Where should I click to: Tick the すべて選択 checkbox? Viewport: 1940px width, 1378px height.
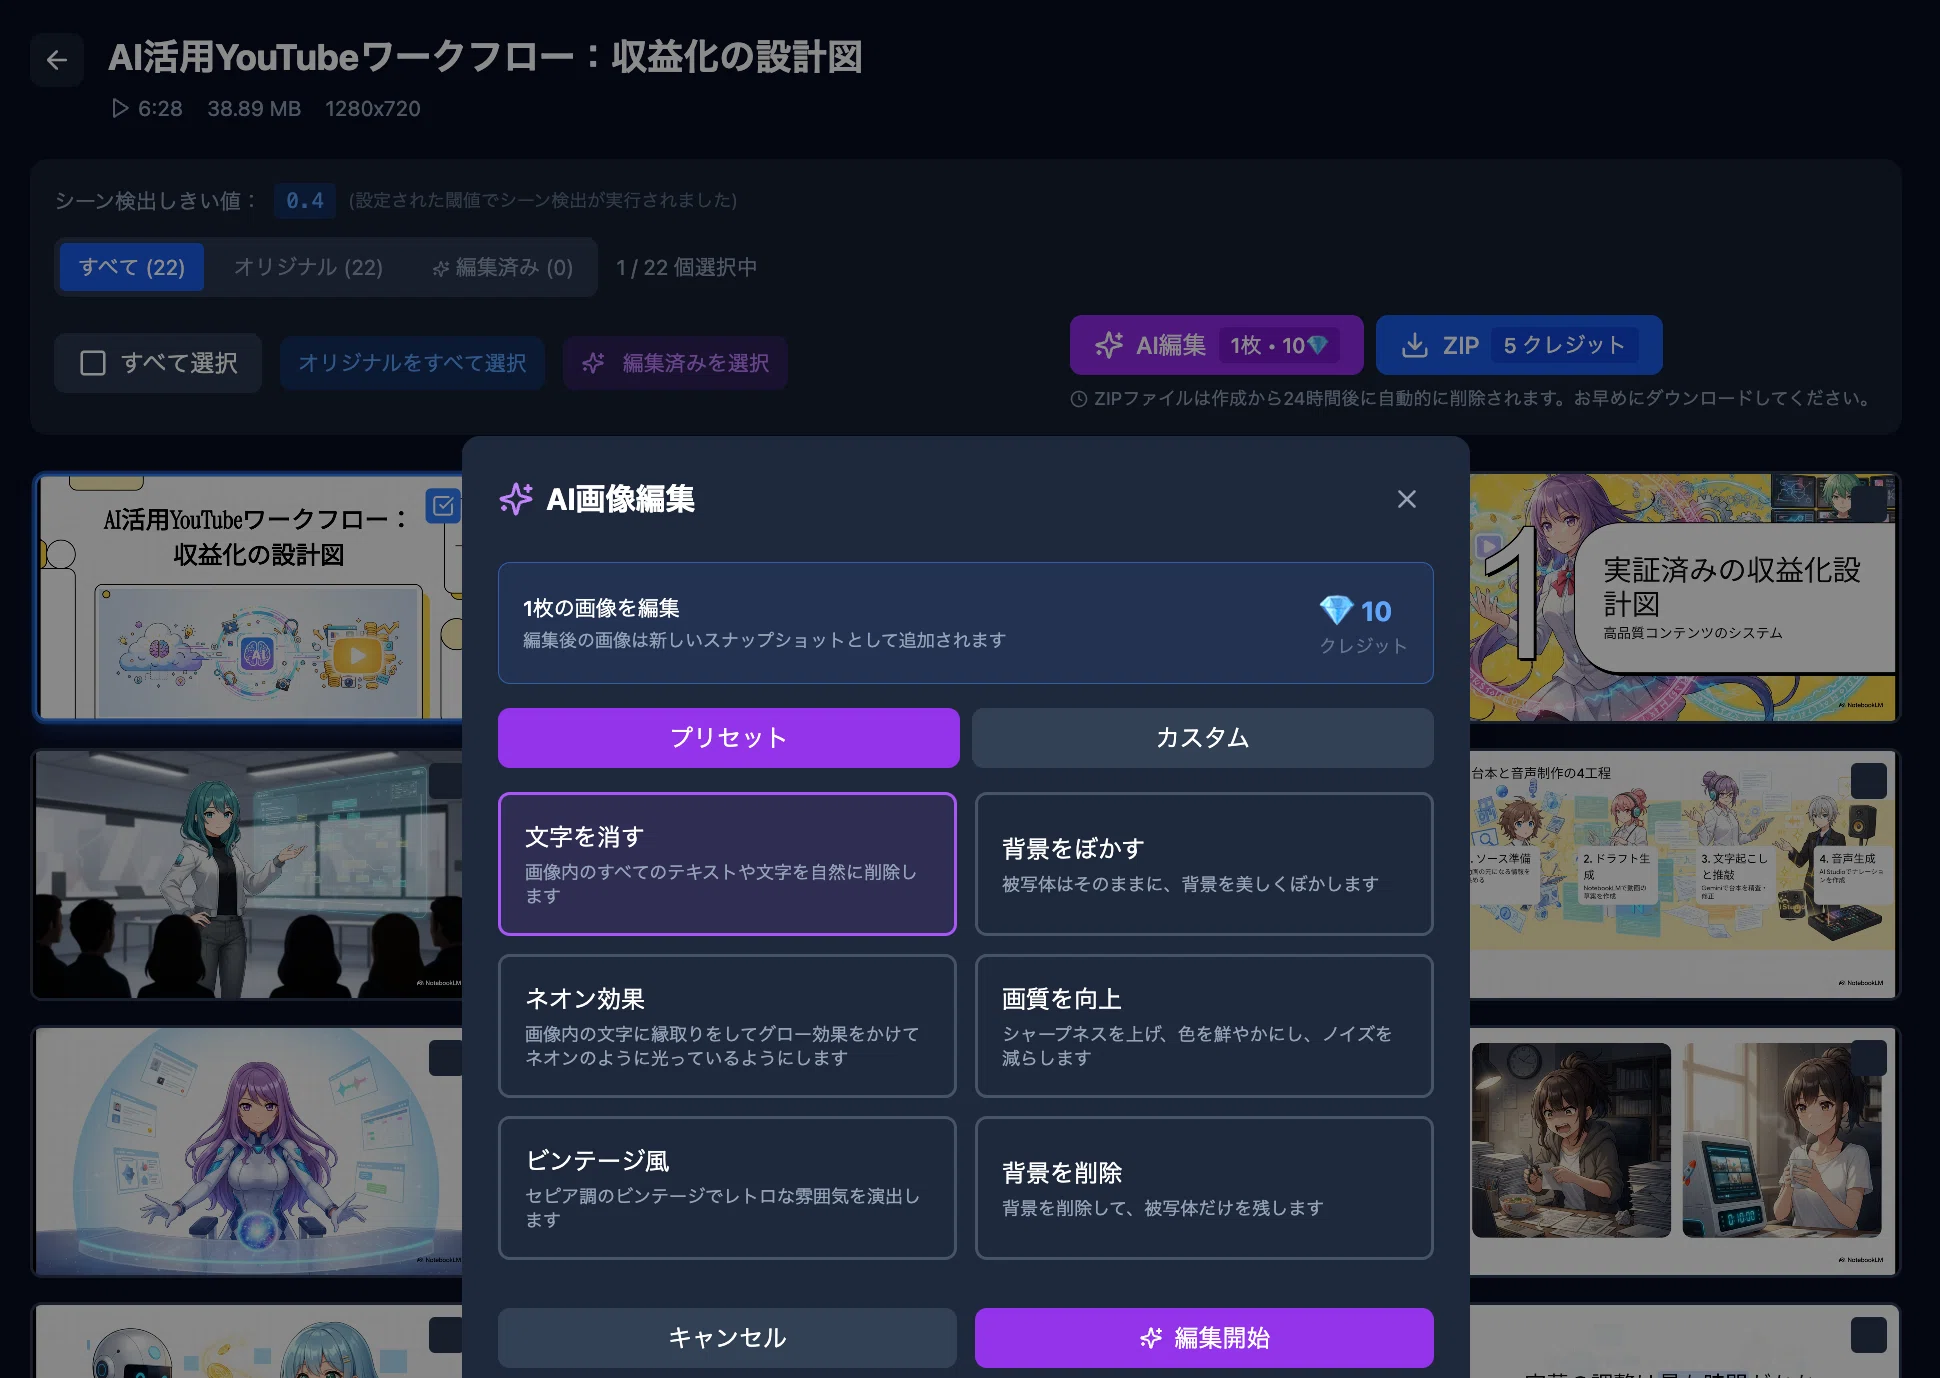pos(93,363)
